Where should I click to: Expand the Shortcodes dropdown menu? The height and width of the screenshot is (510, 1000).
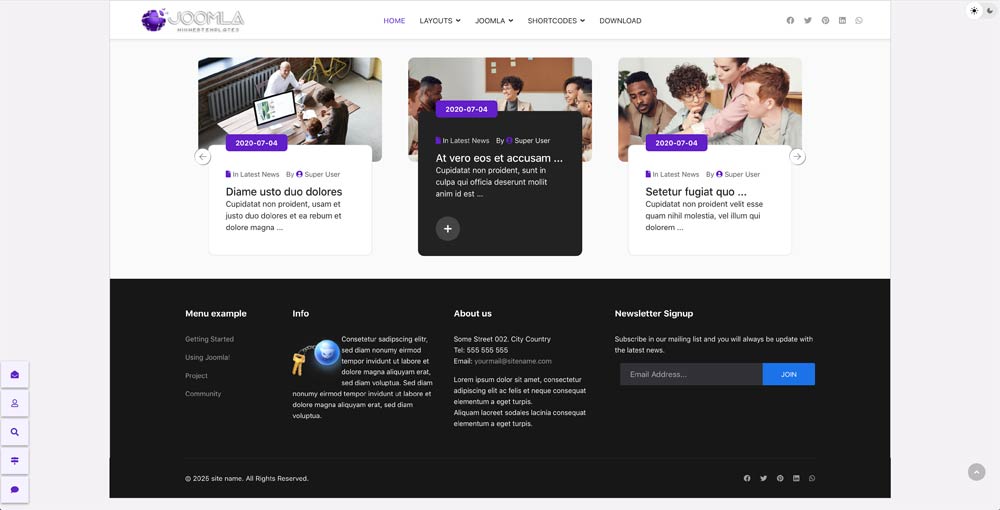pyautogui.click(x=556, y=20)
